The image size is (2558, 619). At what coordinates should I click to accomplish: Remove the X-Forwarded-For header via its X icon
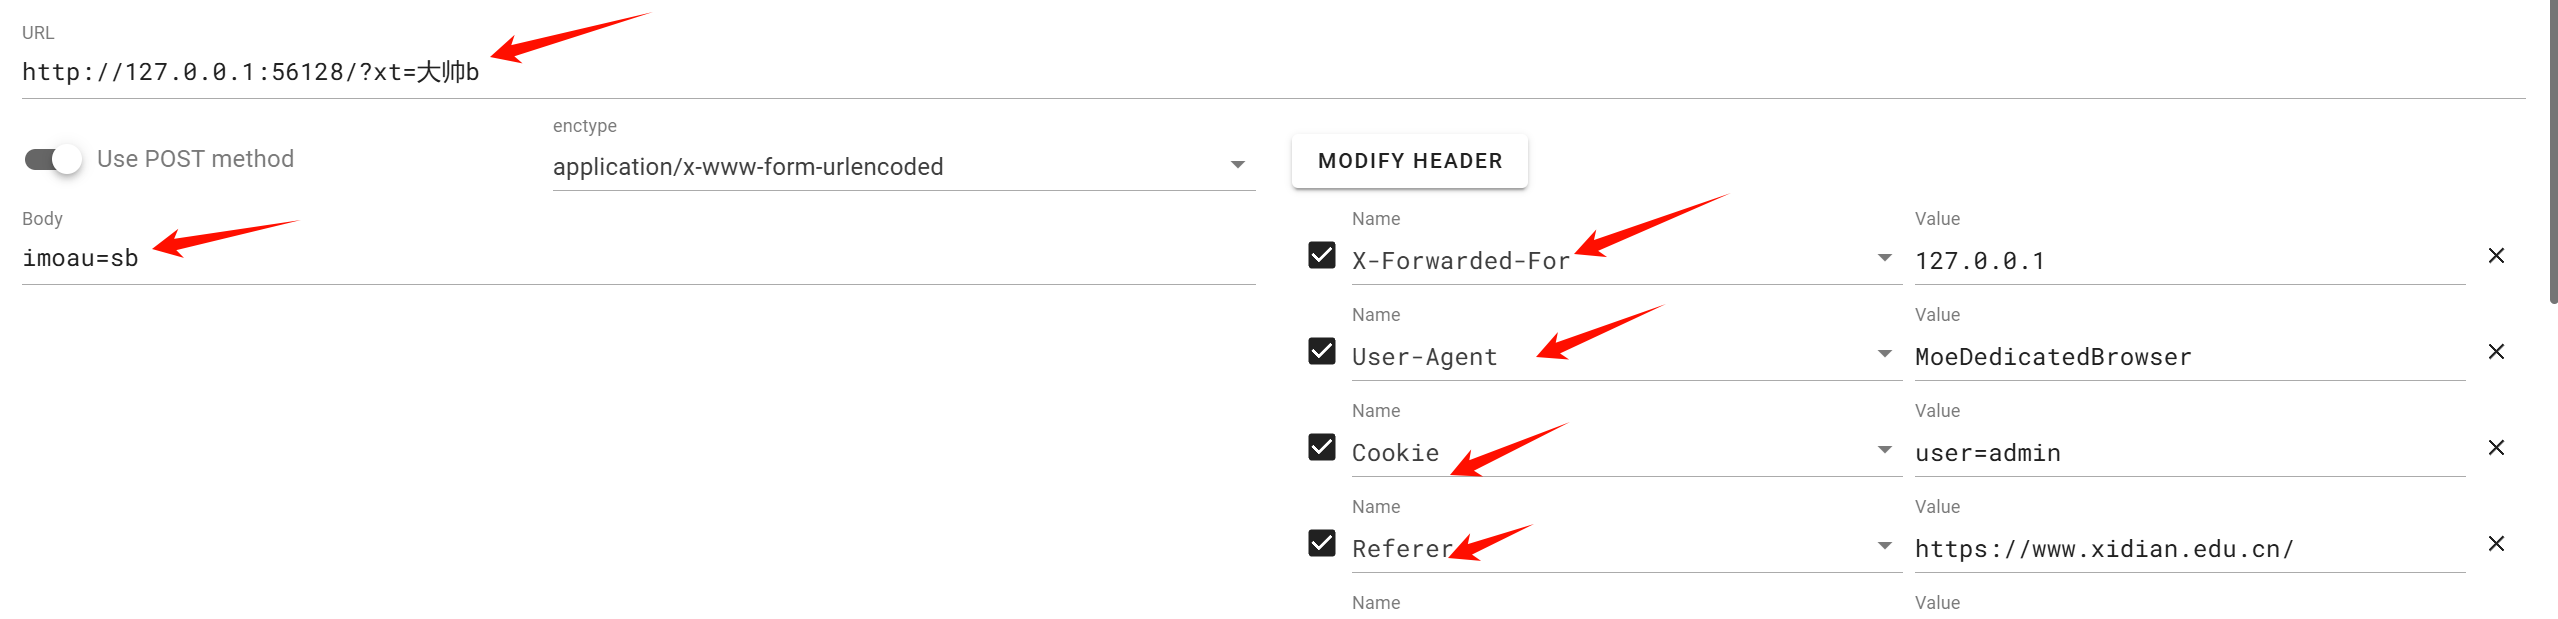click(2497, 256)
